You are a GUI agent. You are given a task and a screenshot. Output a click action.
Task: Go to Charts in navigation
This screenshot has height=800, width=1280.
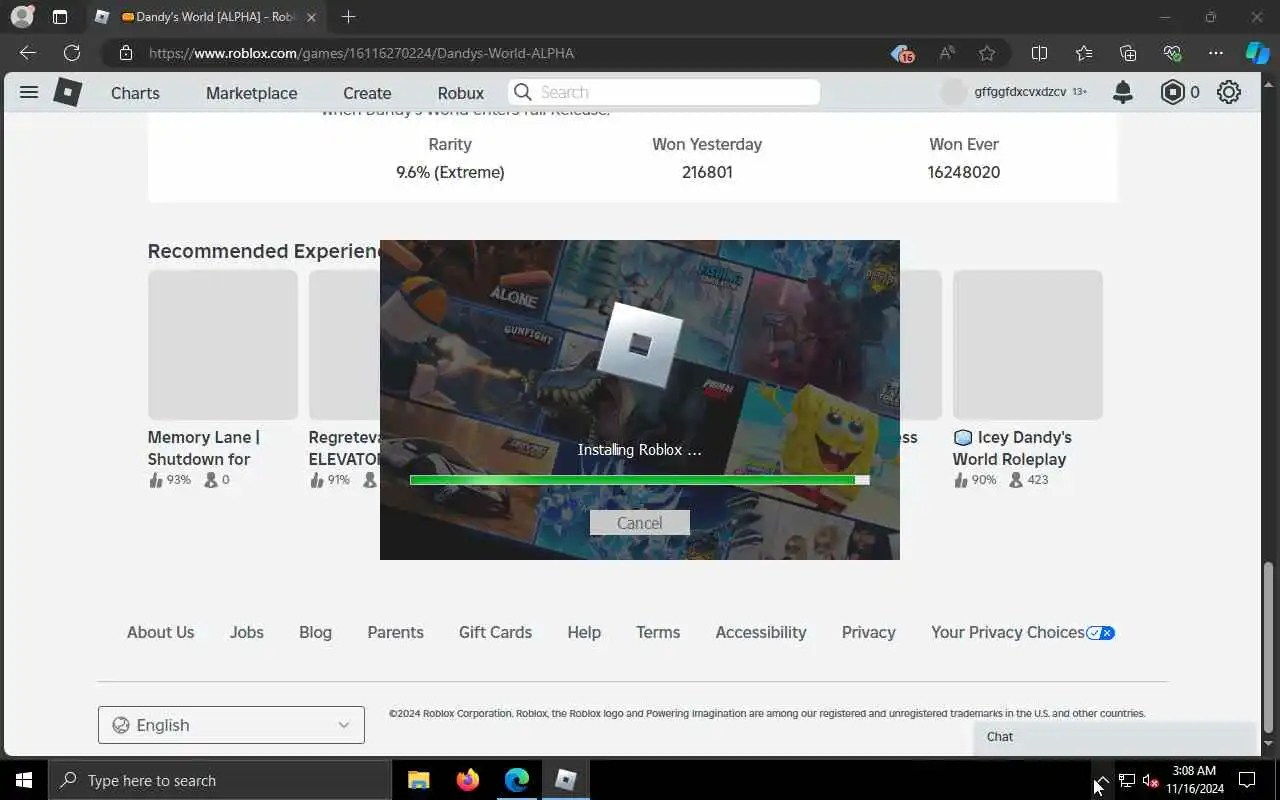(135, 93)
